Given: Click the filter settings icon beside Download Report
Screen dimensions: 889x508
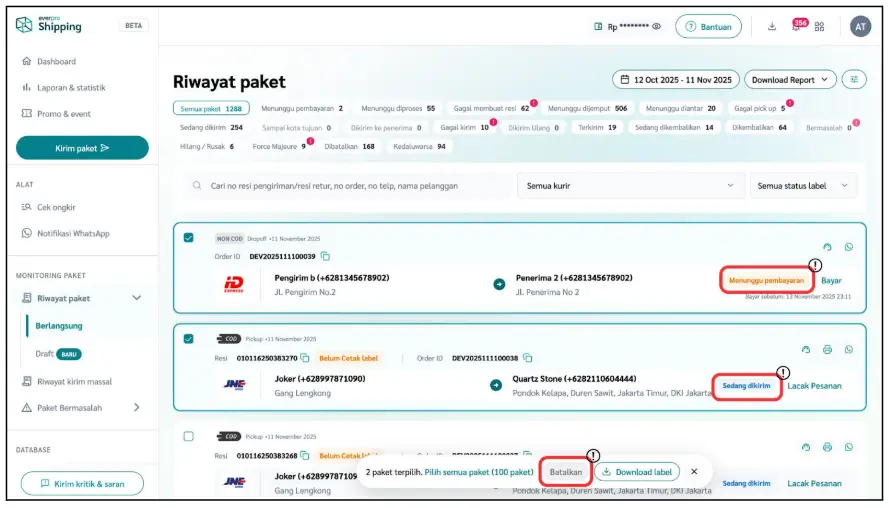Looking at the screenshot, I should click(x=854, y=79).
